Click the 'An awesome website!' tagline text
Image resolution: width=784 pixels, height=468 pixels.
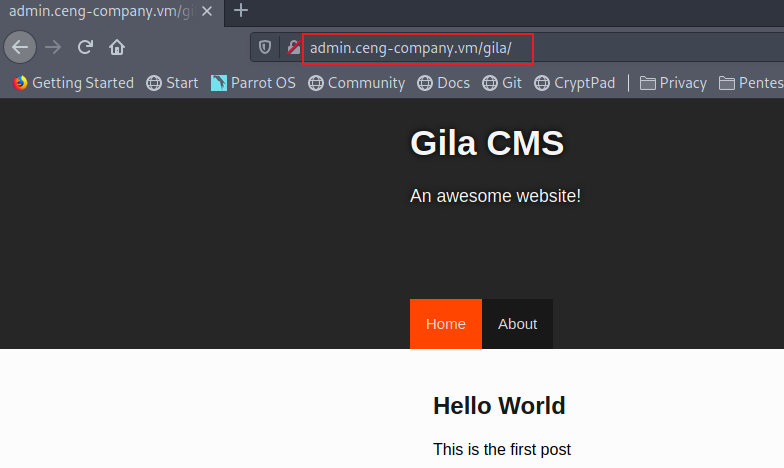[x=496, y=196]
